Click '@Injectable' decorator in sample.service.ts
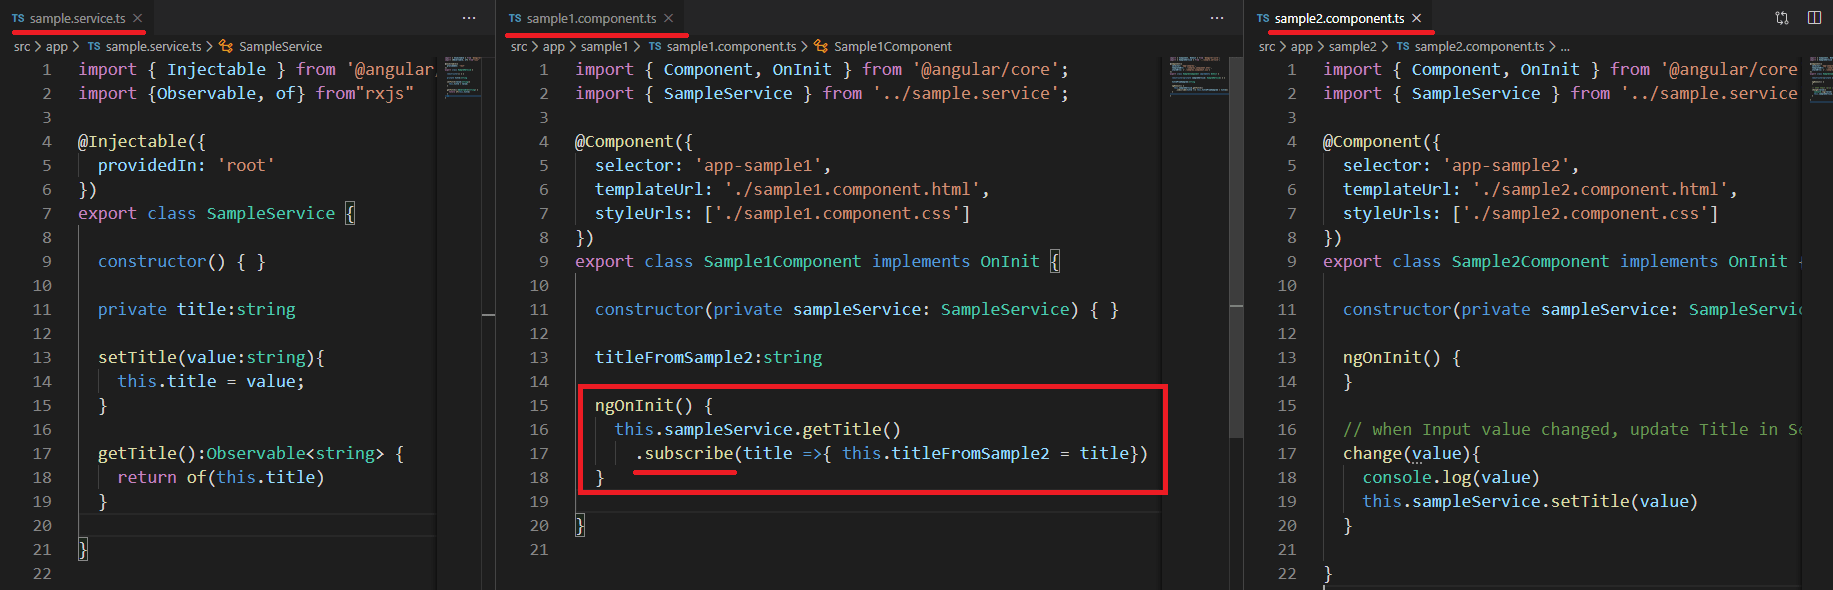 (133, 141)
